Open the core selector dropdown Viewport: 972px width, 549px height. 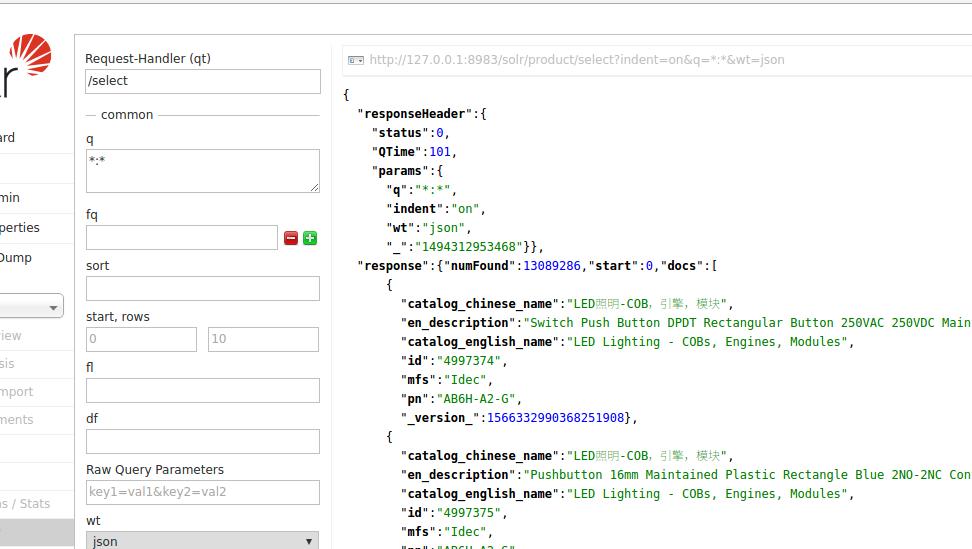[31, 306]
